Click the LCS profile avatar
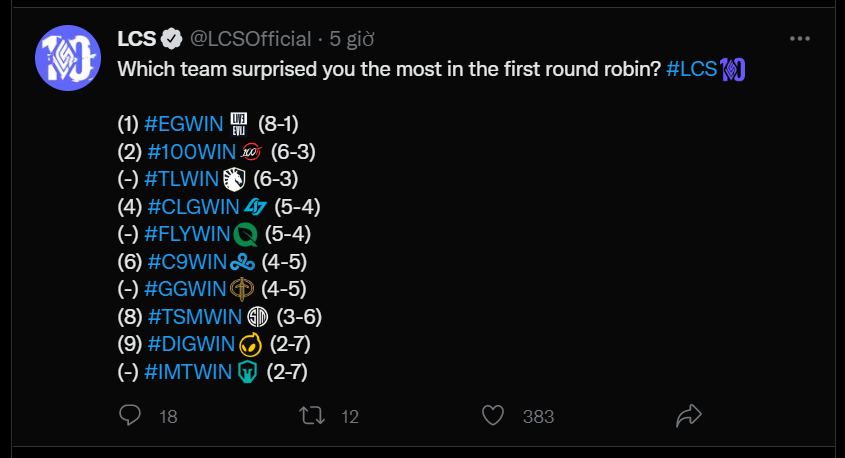 [68, 58]
